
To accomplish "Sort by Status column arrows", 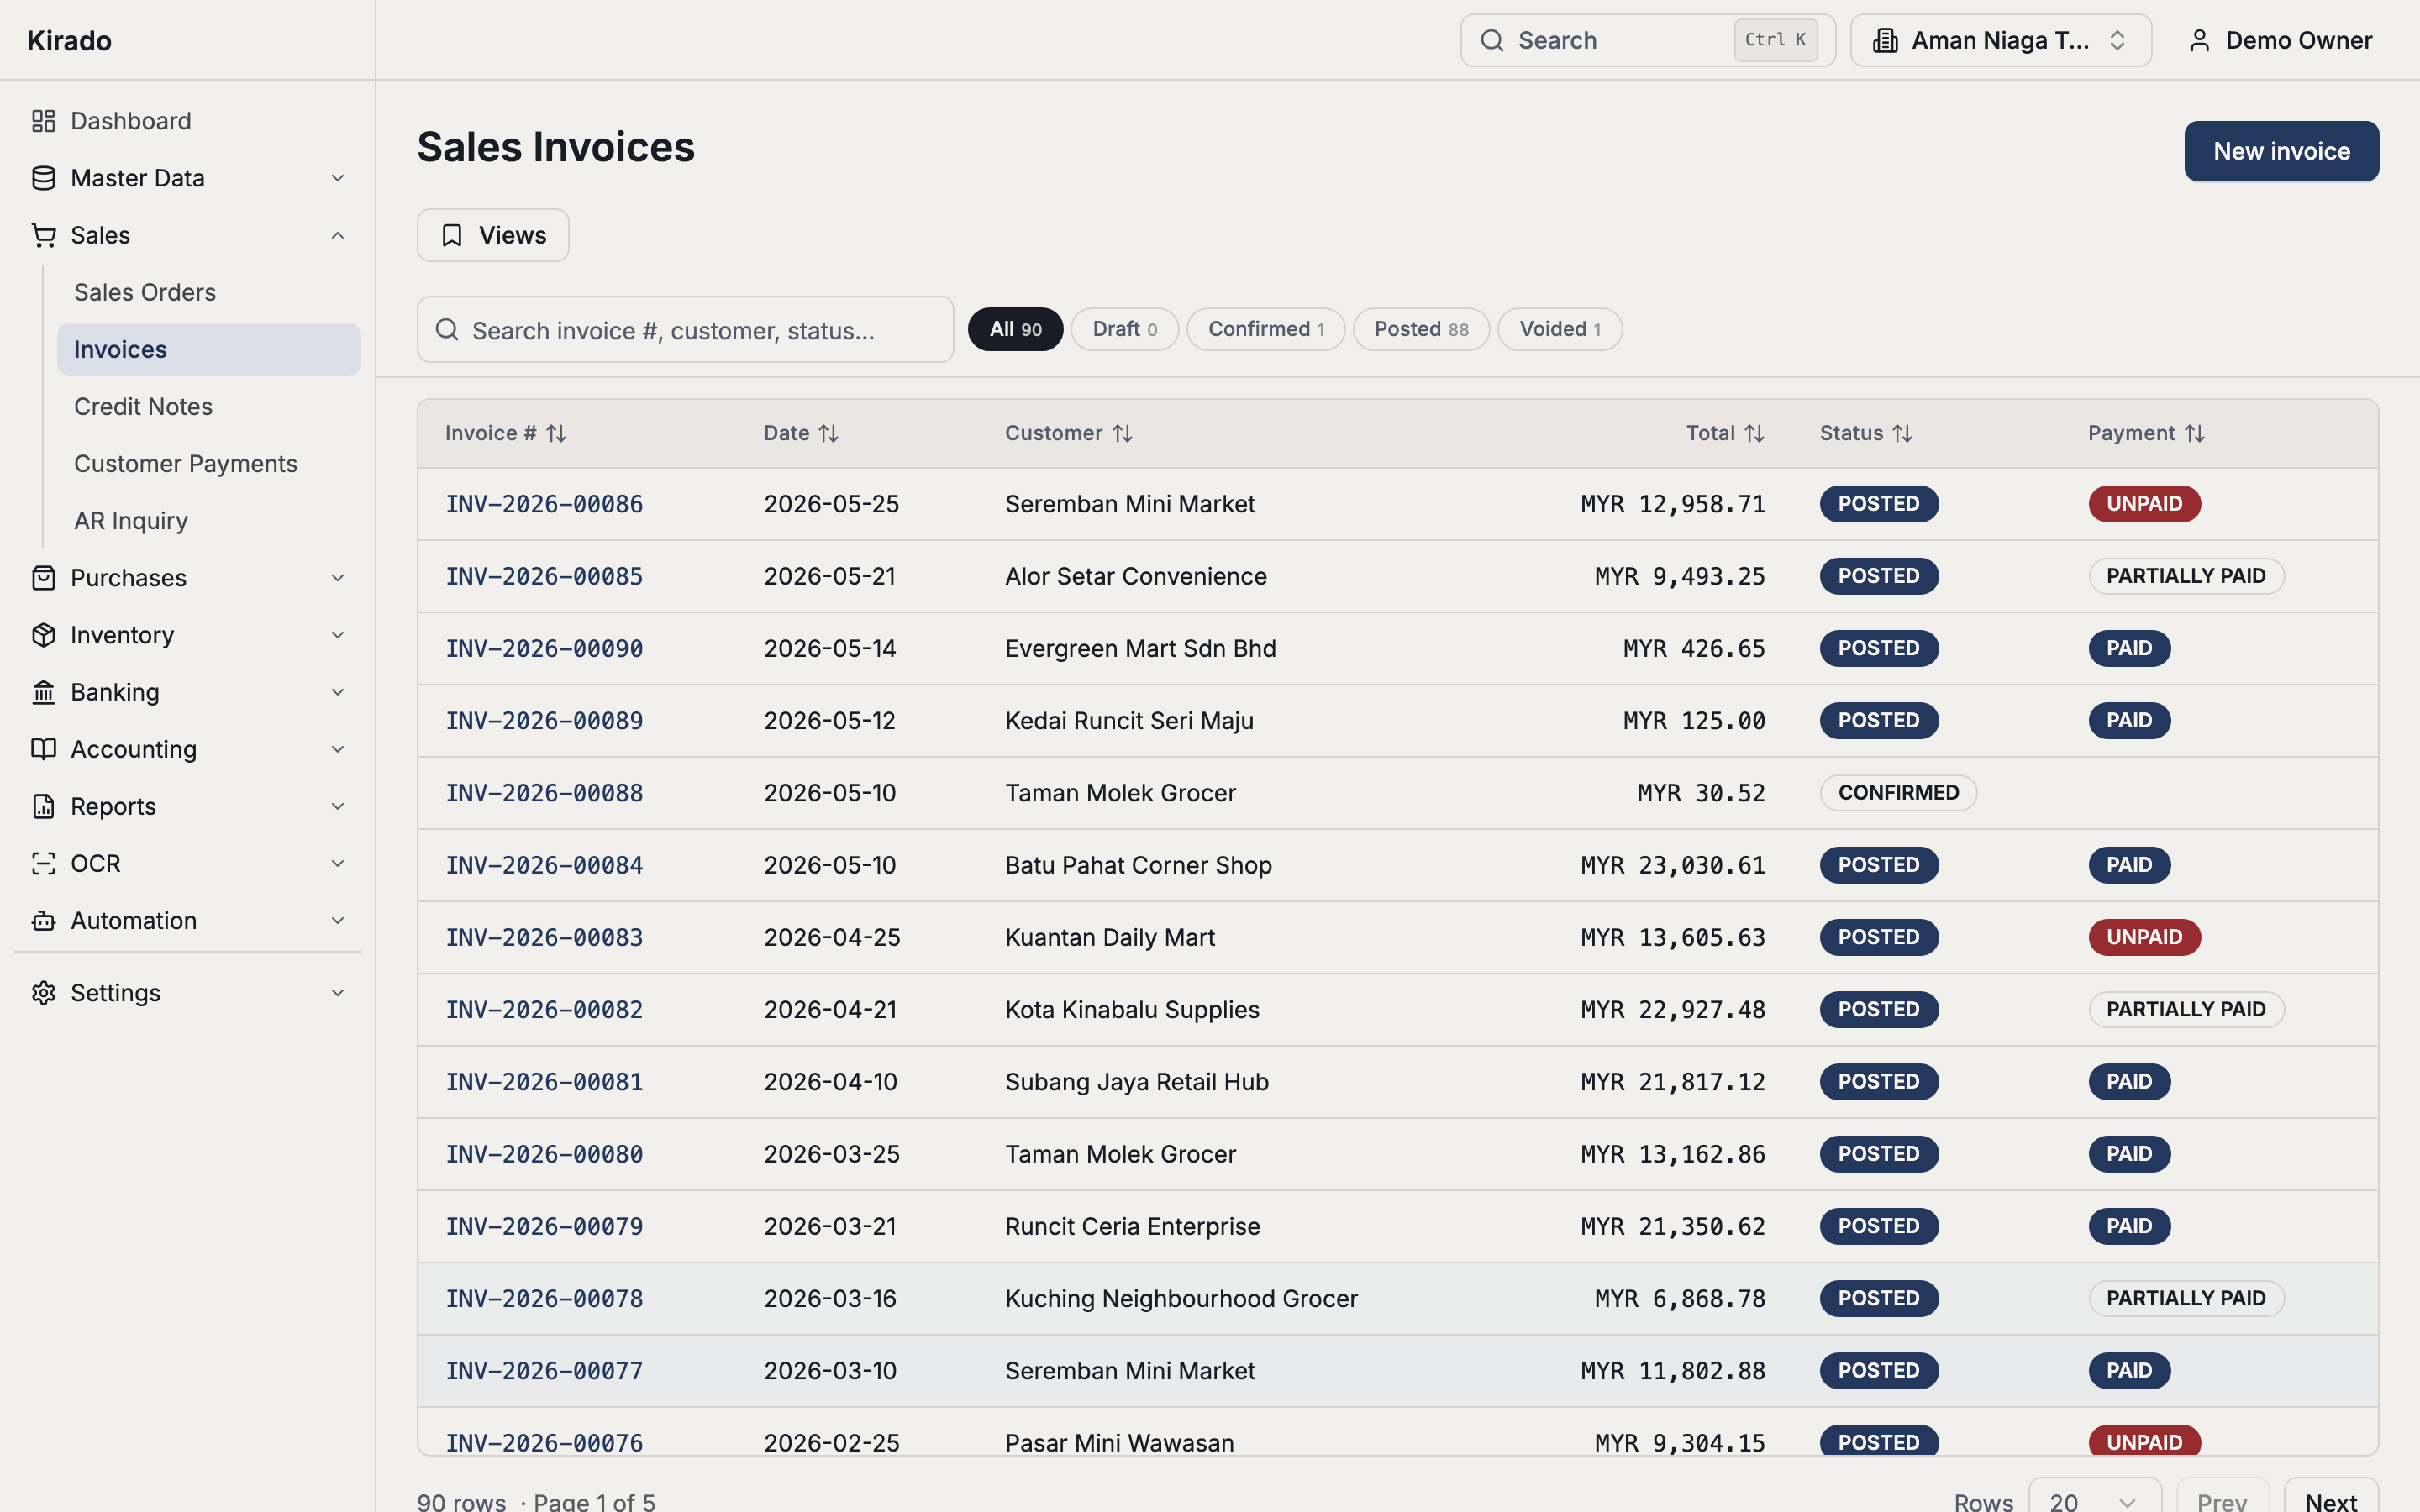I will pos(1902,433).
